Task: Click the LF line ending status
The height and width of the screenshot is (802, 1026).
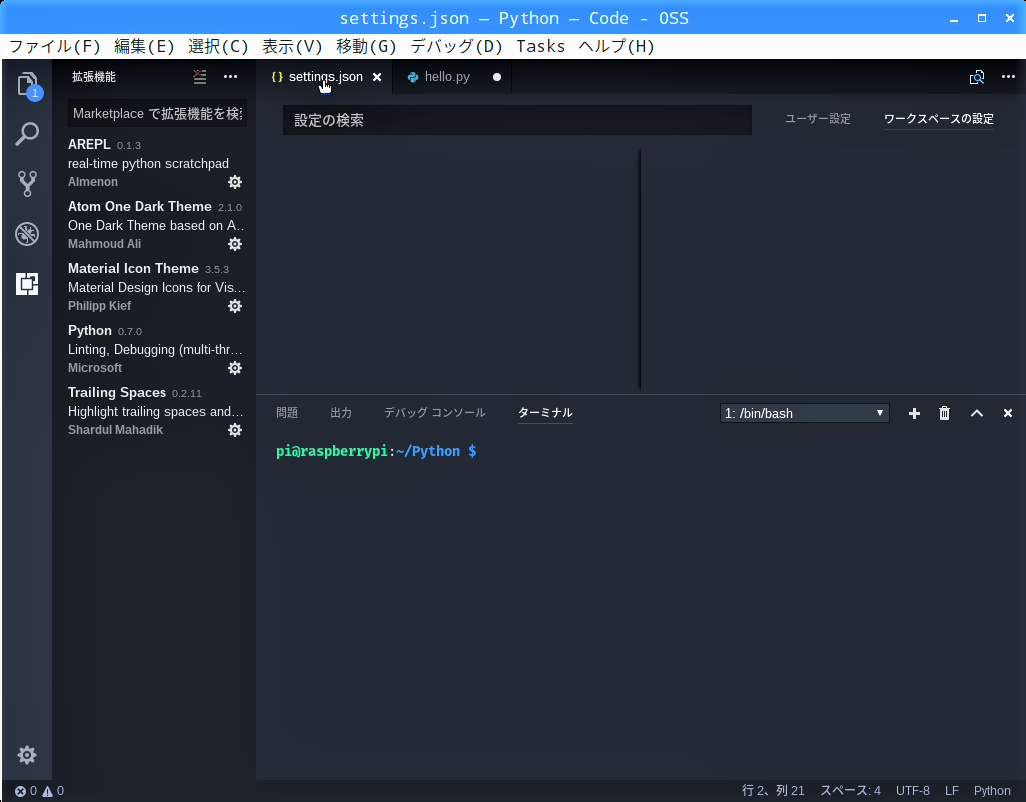Action: pos(951,791)
